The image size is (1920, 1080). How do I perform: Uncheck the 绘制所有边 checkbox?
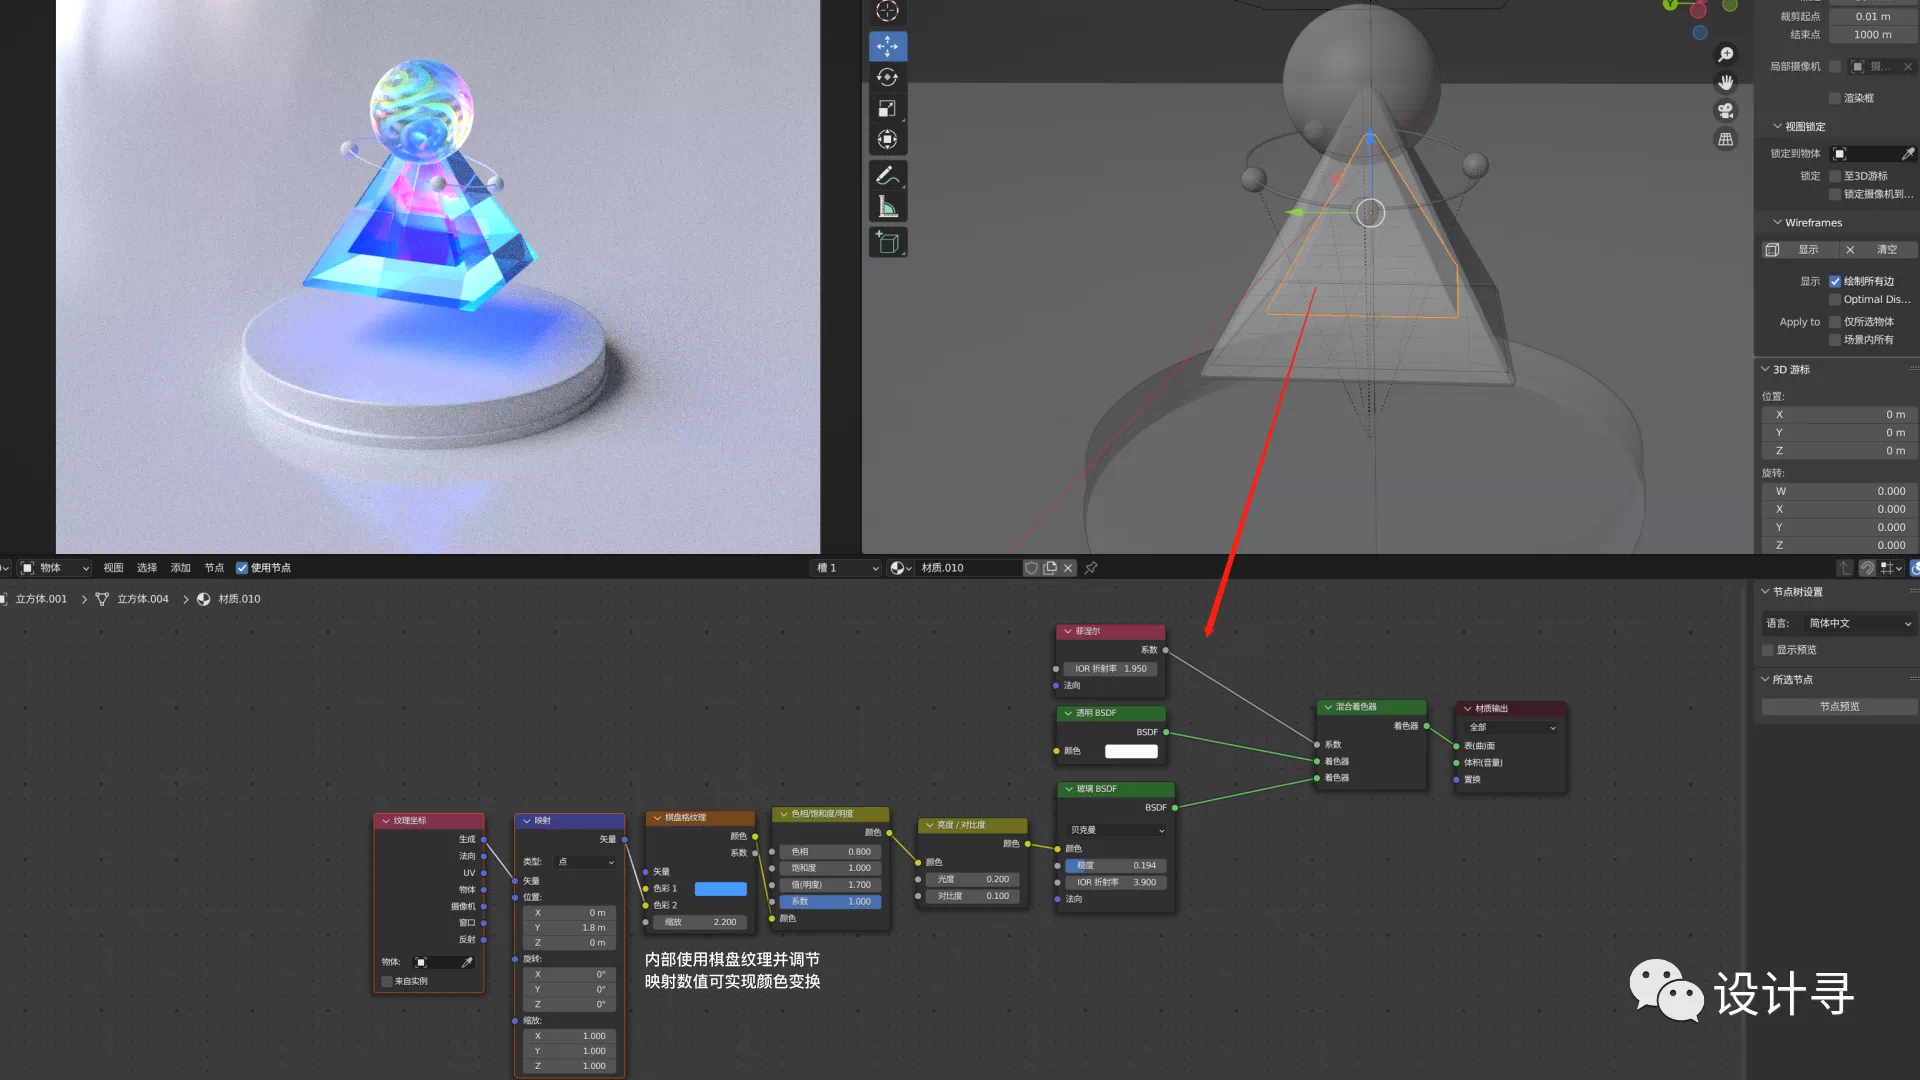(1835, 281)
